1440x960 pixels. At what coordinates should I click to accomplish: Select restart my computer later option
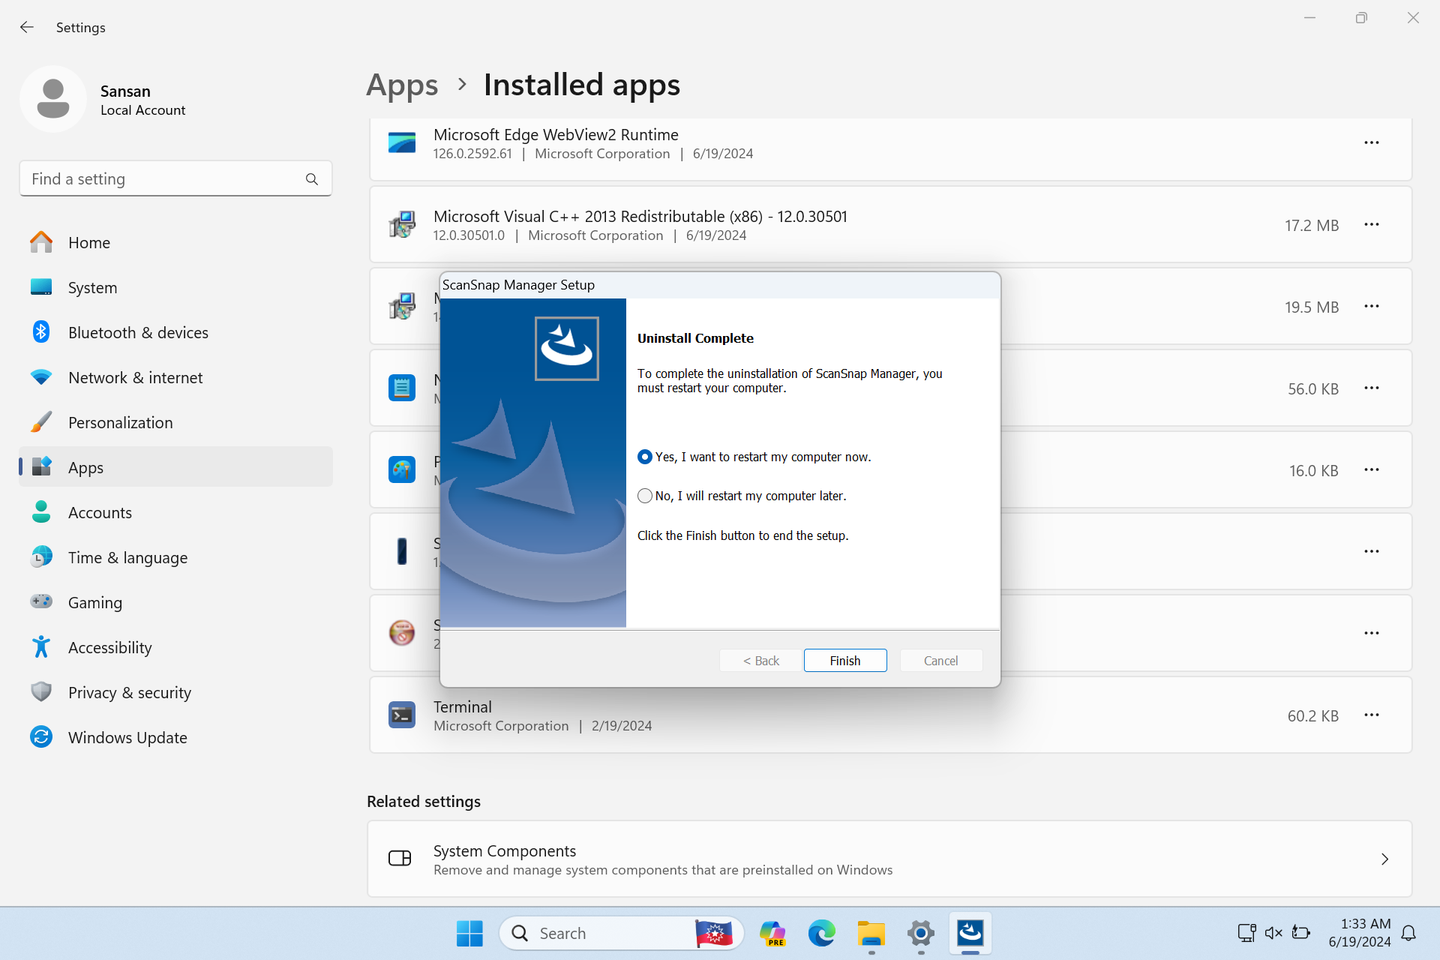click(645, 495)
